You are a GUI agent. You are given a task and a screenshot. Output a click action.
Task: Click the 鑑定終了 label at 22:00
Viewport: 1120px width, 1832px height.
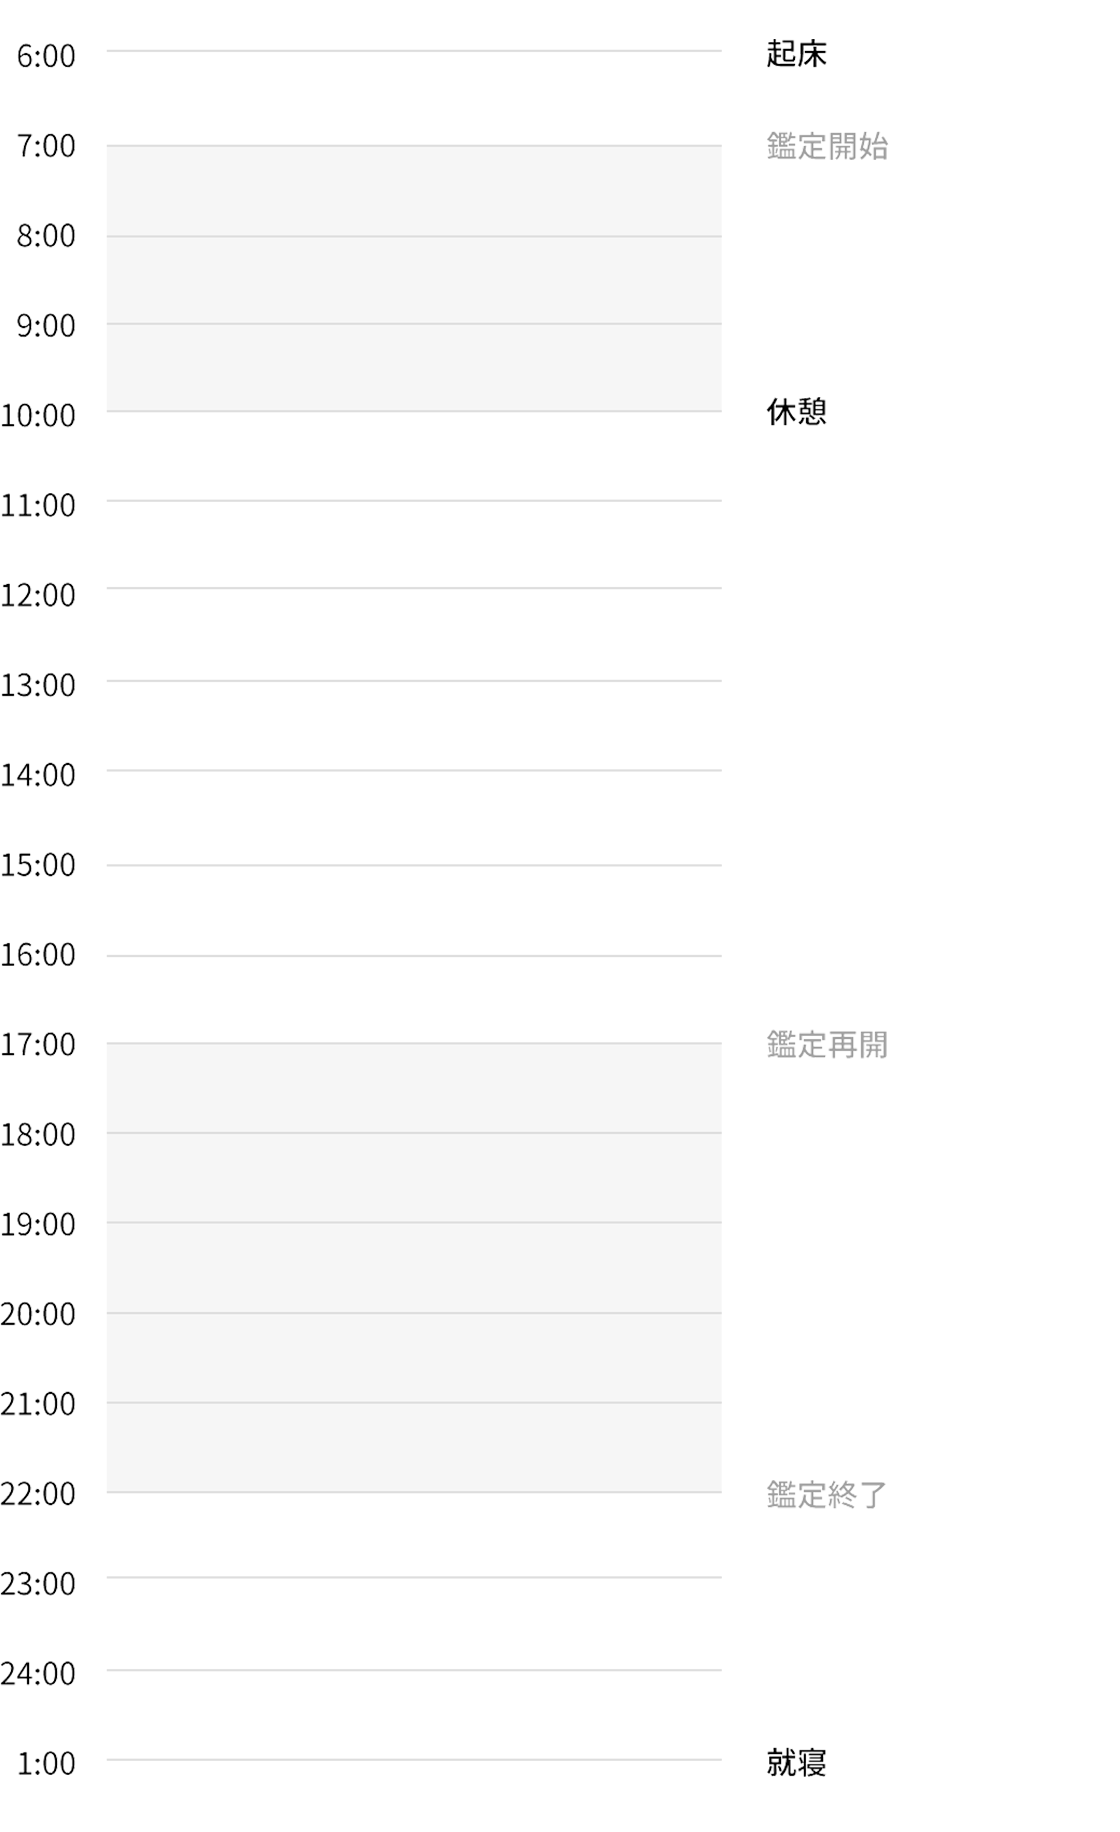827,1495
